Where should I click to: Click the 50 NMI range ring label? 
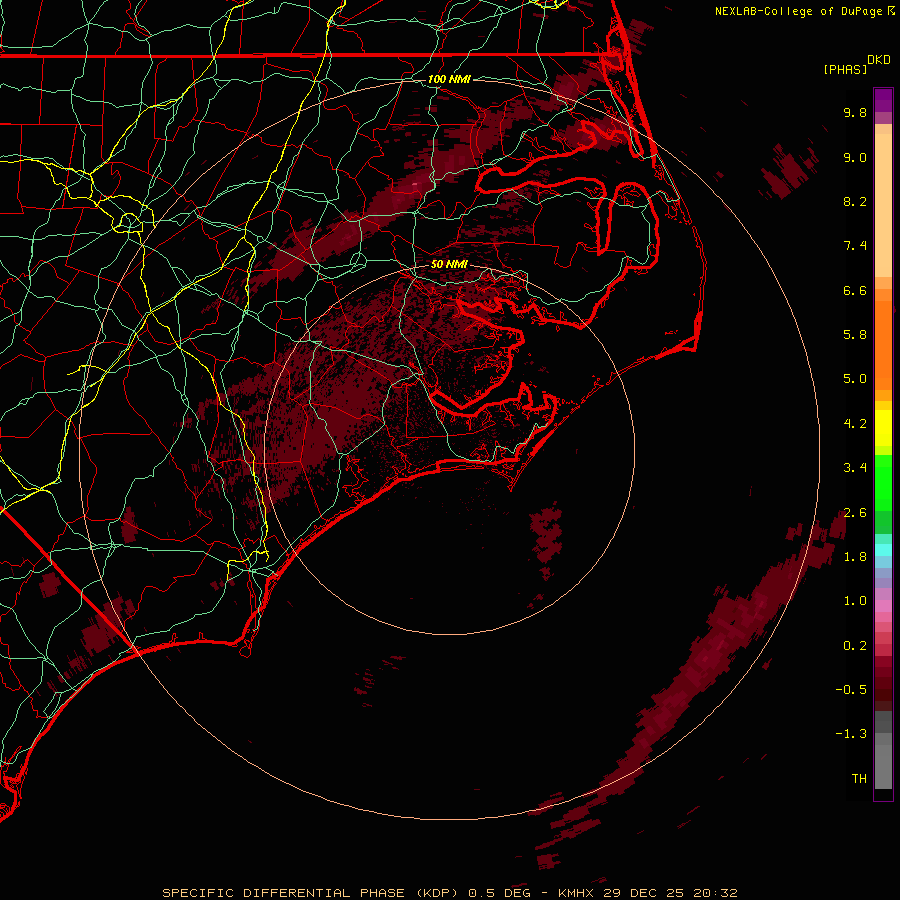pos(449,264)
